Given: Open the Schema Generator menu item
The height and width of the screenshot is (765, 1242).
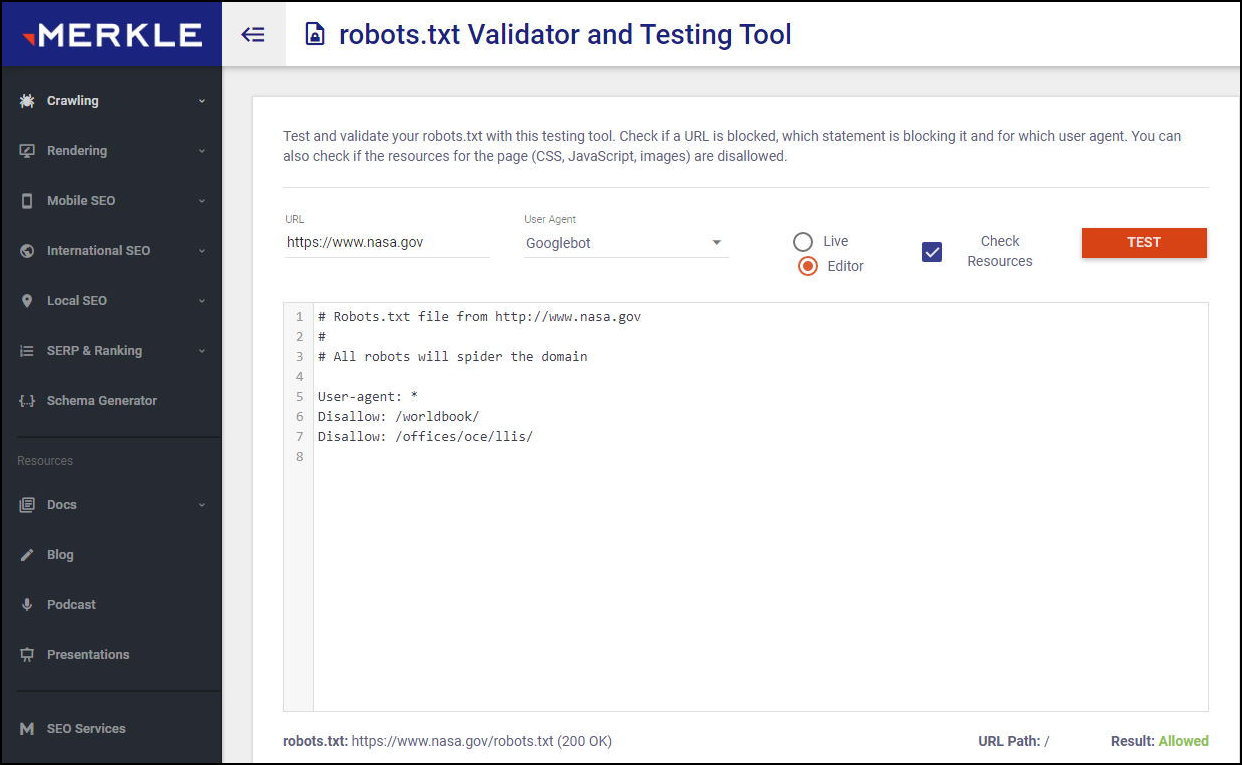Looking at the screenshot, I should pyautogui.click(x=111, y=401).
